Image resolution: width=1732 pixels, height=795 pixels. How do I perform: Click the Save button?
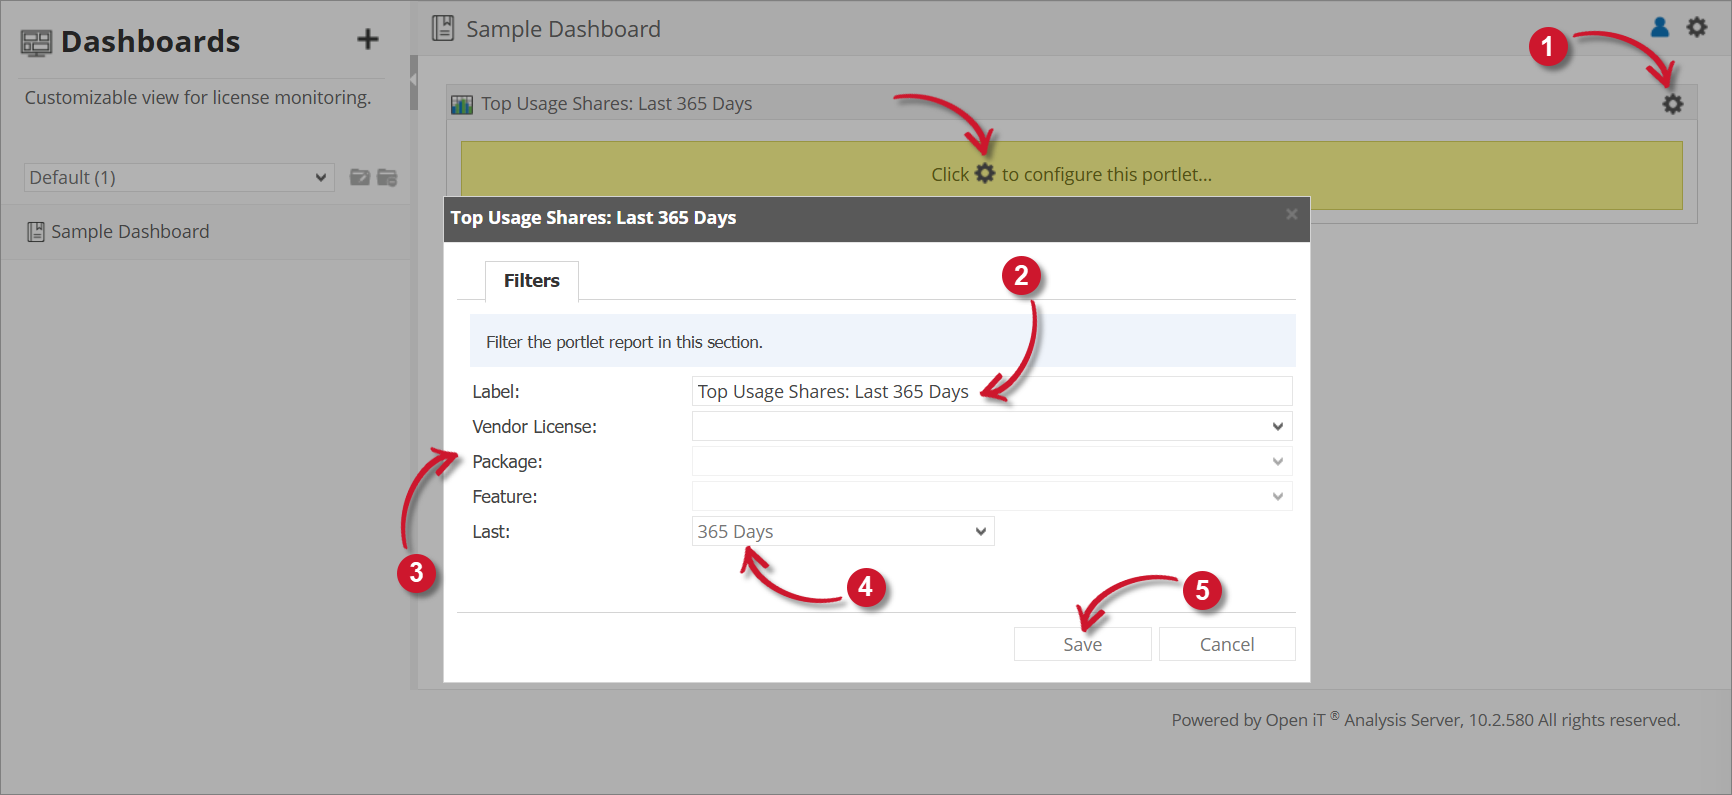(x=1082, y=645)
